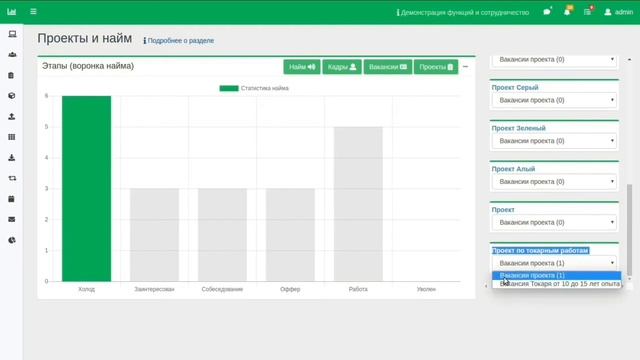Click the Оффер bar in chart

(x=290, y=235)
